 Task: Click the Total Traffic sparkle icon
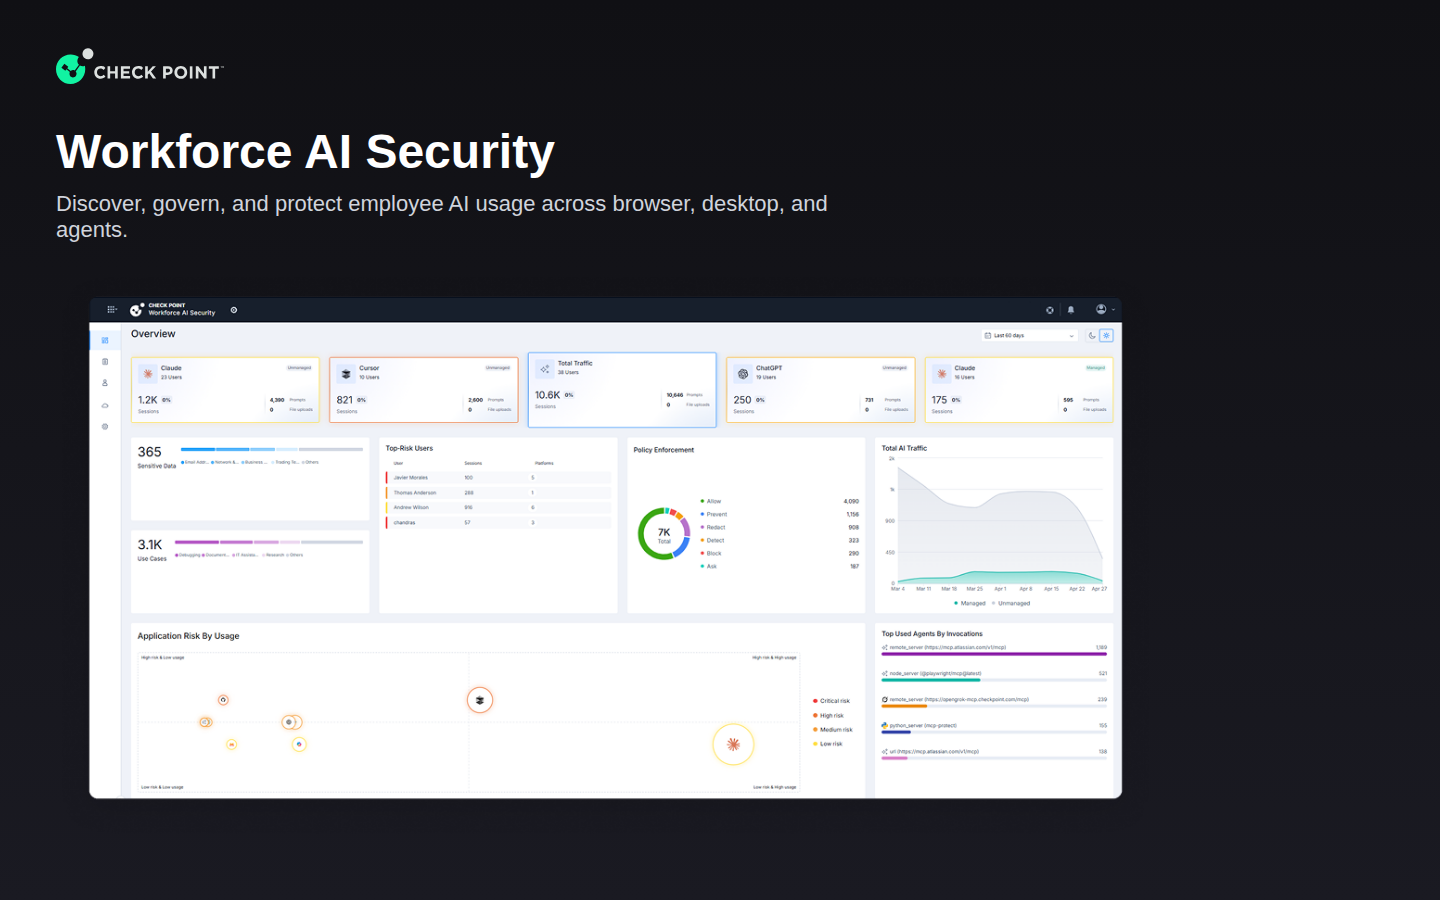point(545,369)
